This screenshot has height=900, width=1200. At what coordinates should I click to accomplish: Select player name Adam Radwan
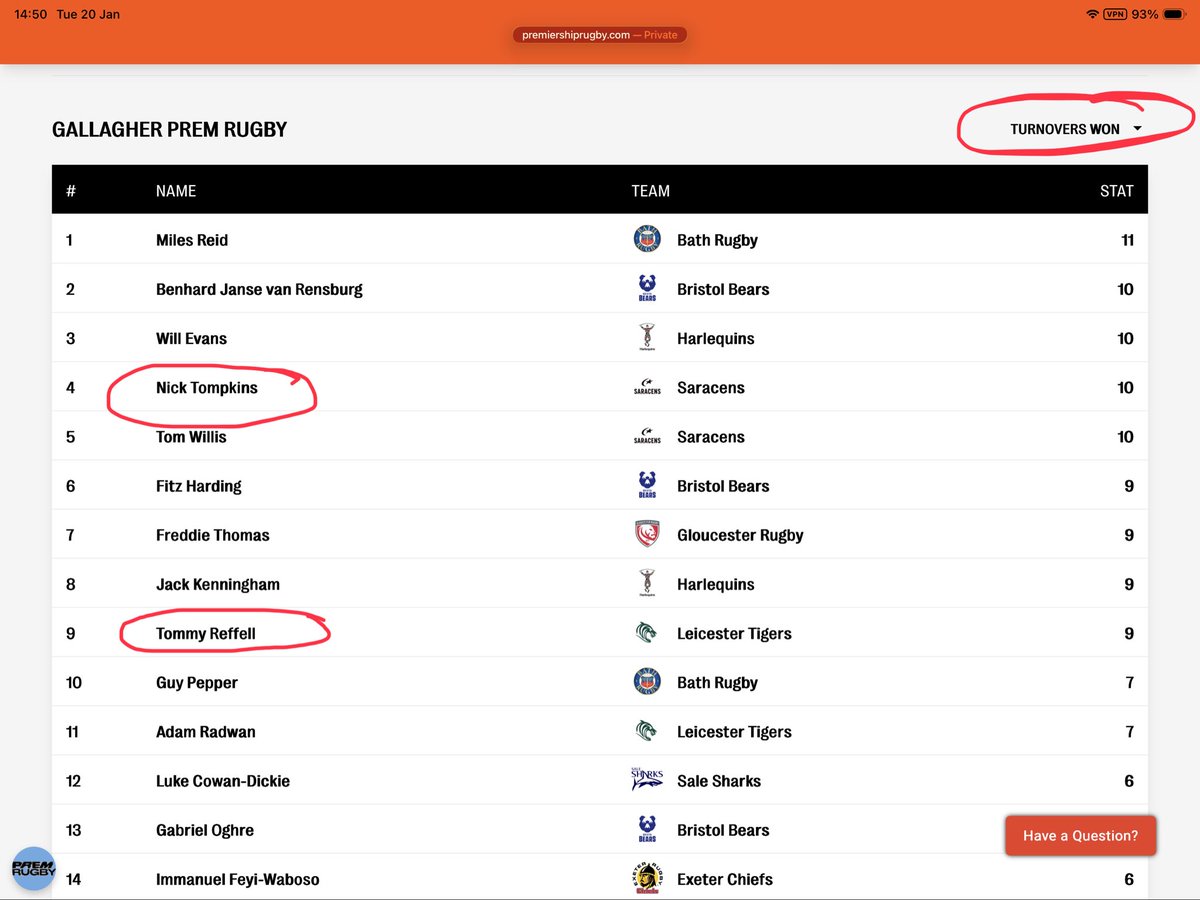coord(206,731)
